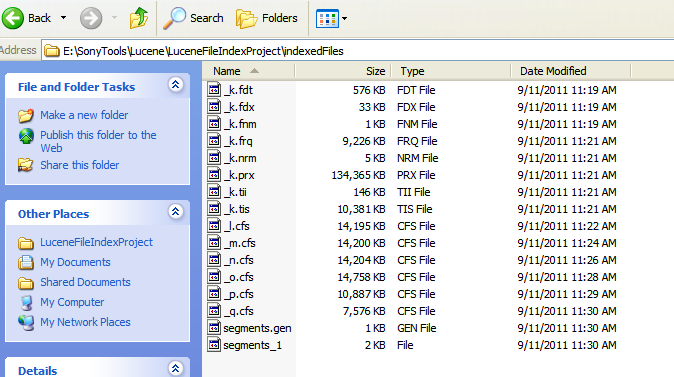
Task: Click the address bar path field
Action: coord(357,51)
